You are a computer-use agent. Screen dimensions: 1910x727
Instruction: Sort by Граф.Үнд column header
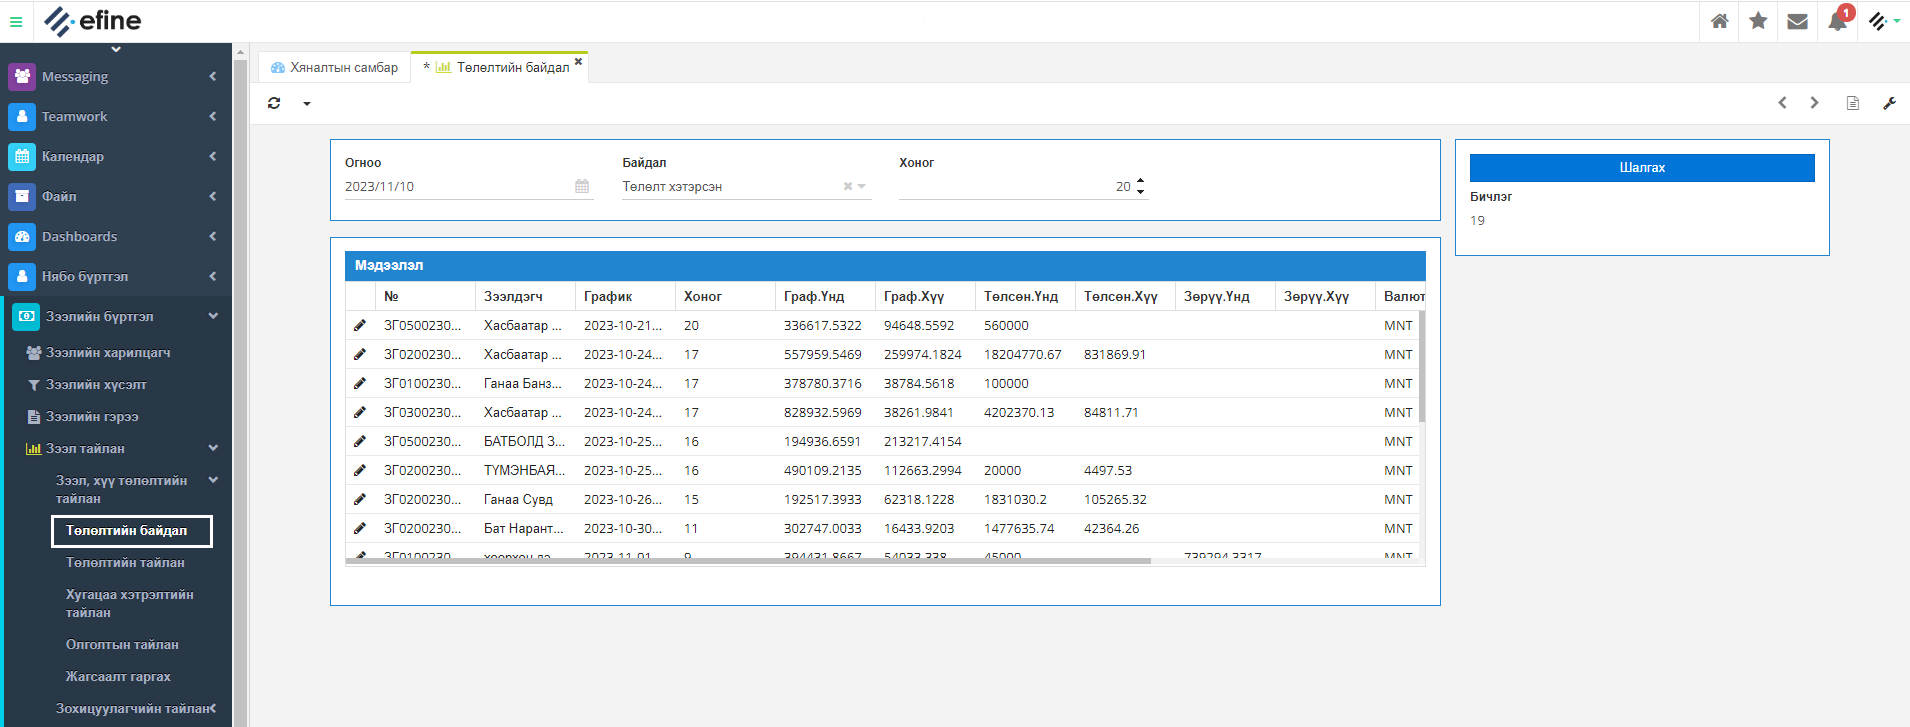tap(825, 296)
